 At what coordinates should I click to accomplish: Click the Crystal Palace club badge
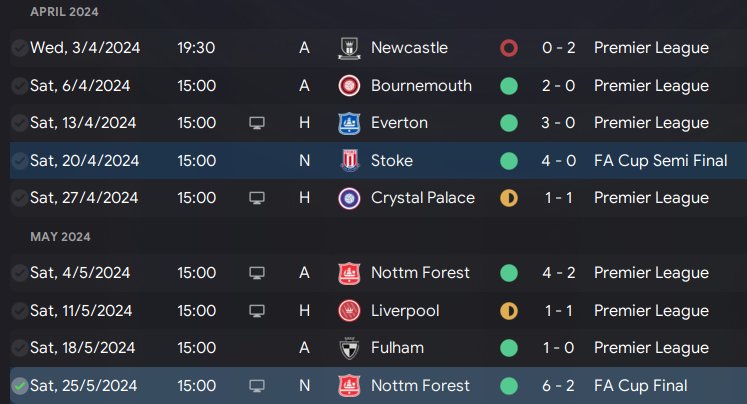pos(349,198)
